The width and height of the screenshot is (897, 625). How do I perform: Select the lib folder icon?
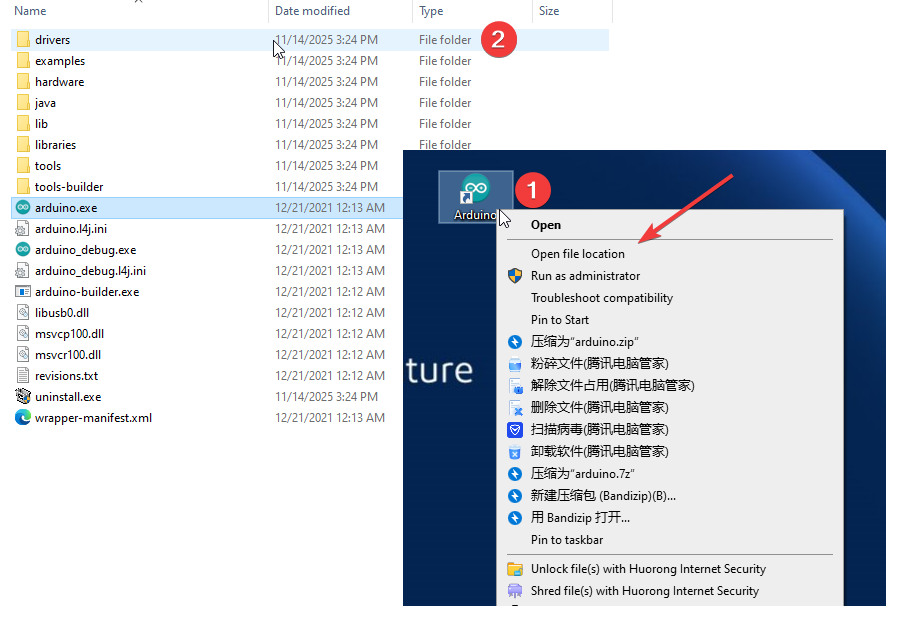[x=23, y=124]
